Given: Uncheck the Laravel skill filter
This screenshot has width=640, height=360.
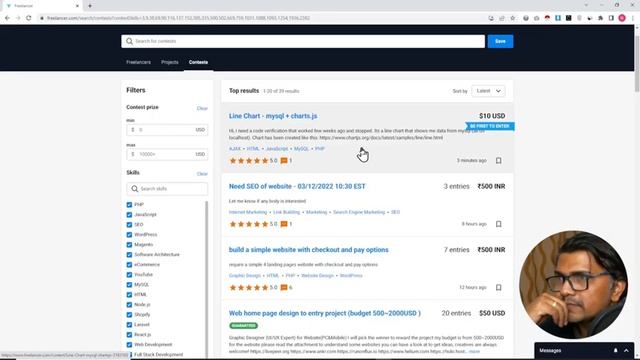Looking at the screenshot, I should (129, 324).
